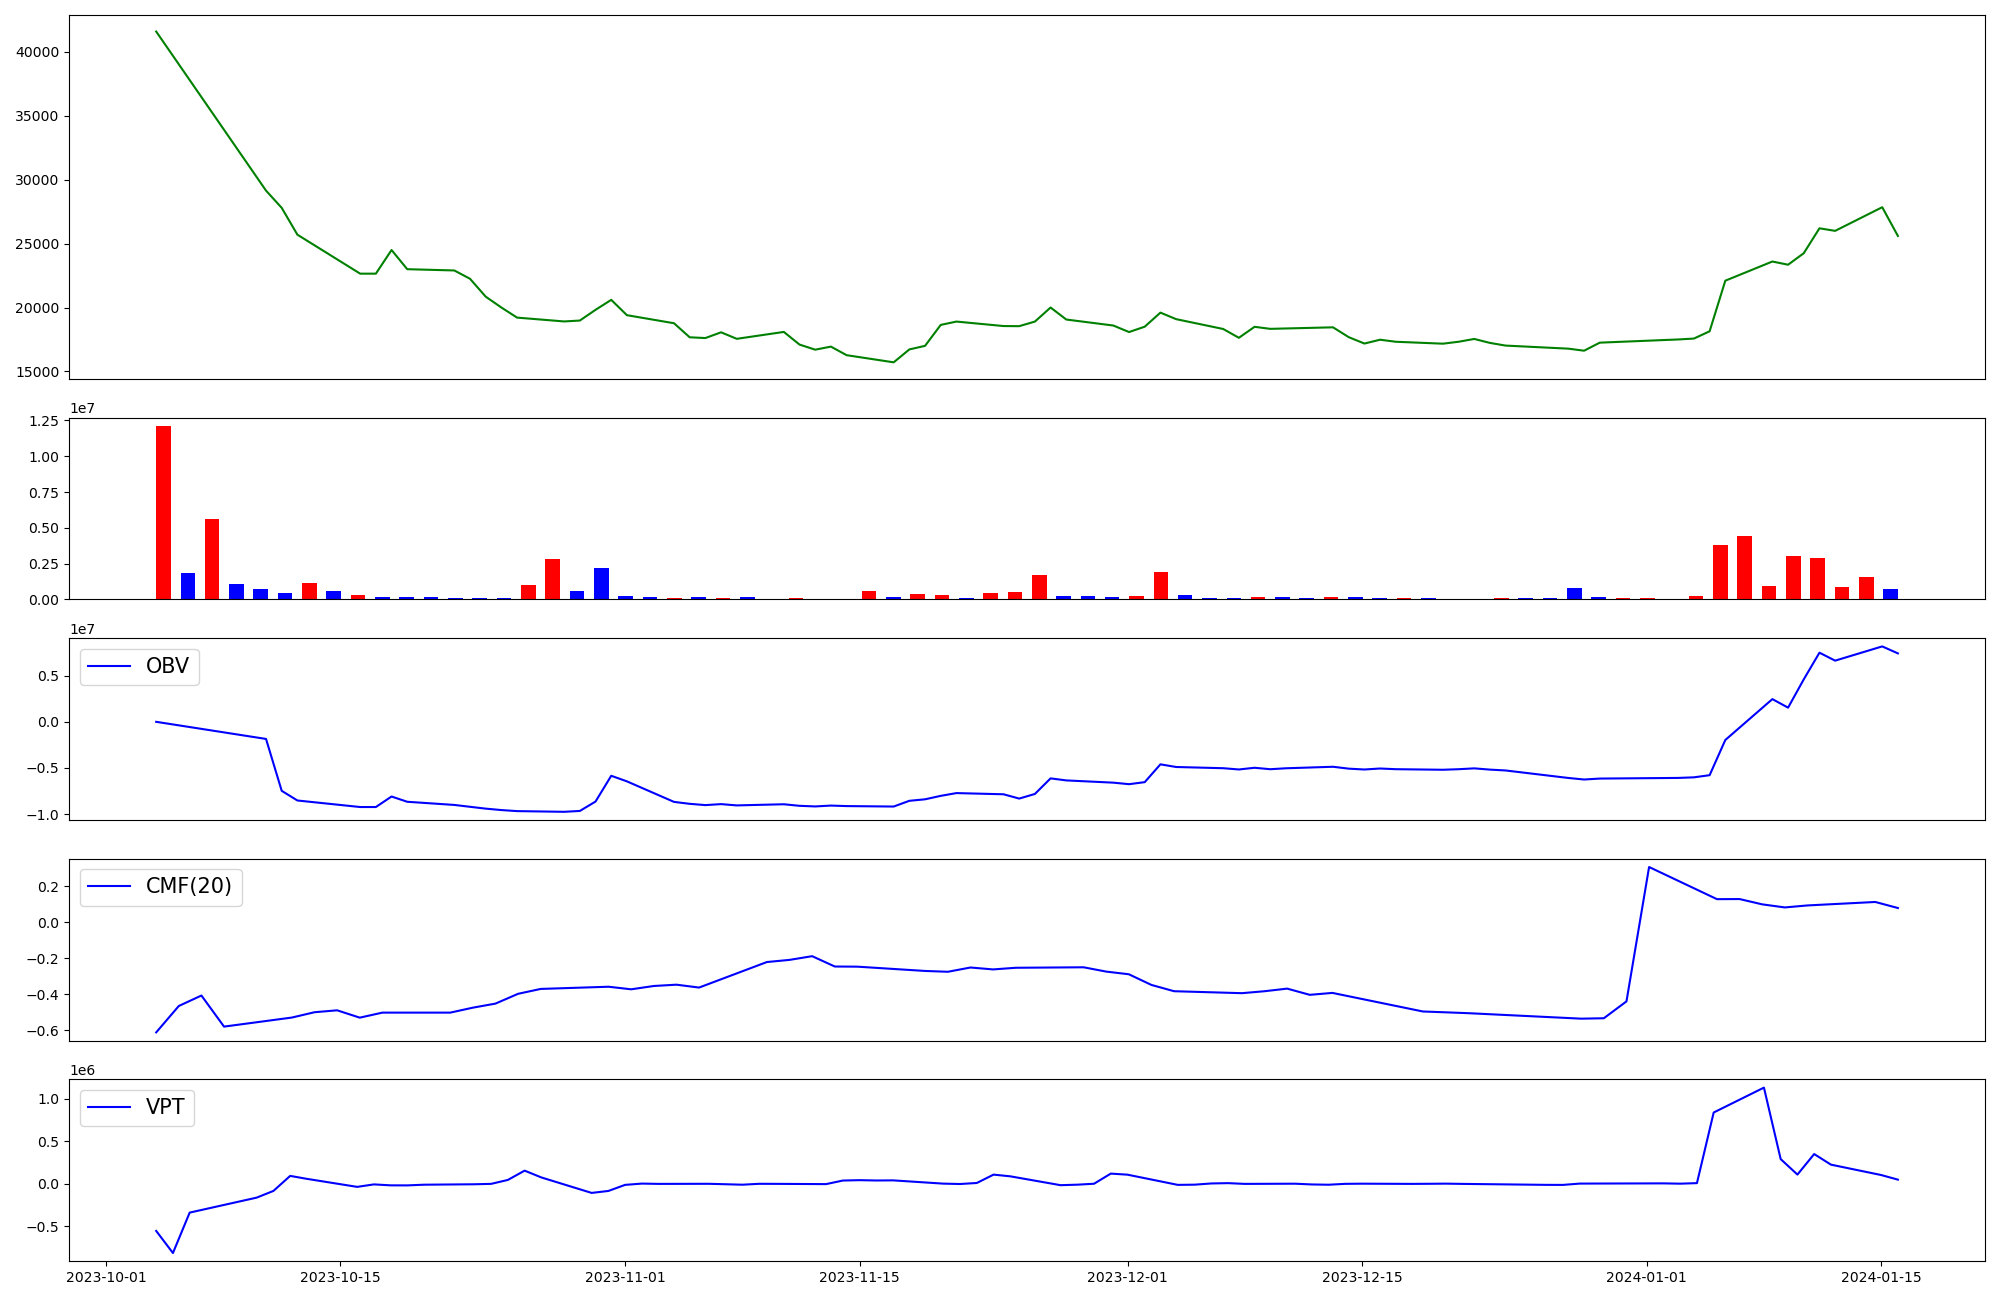The image size is (2000, 1300).
Task: Click the 1.25 volume axis tick label
Action: 44,421
